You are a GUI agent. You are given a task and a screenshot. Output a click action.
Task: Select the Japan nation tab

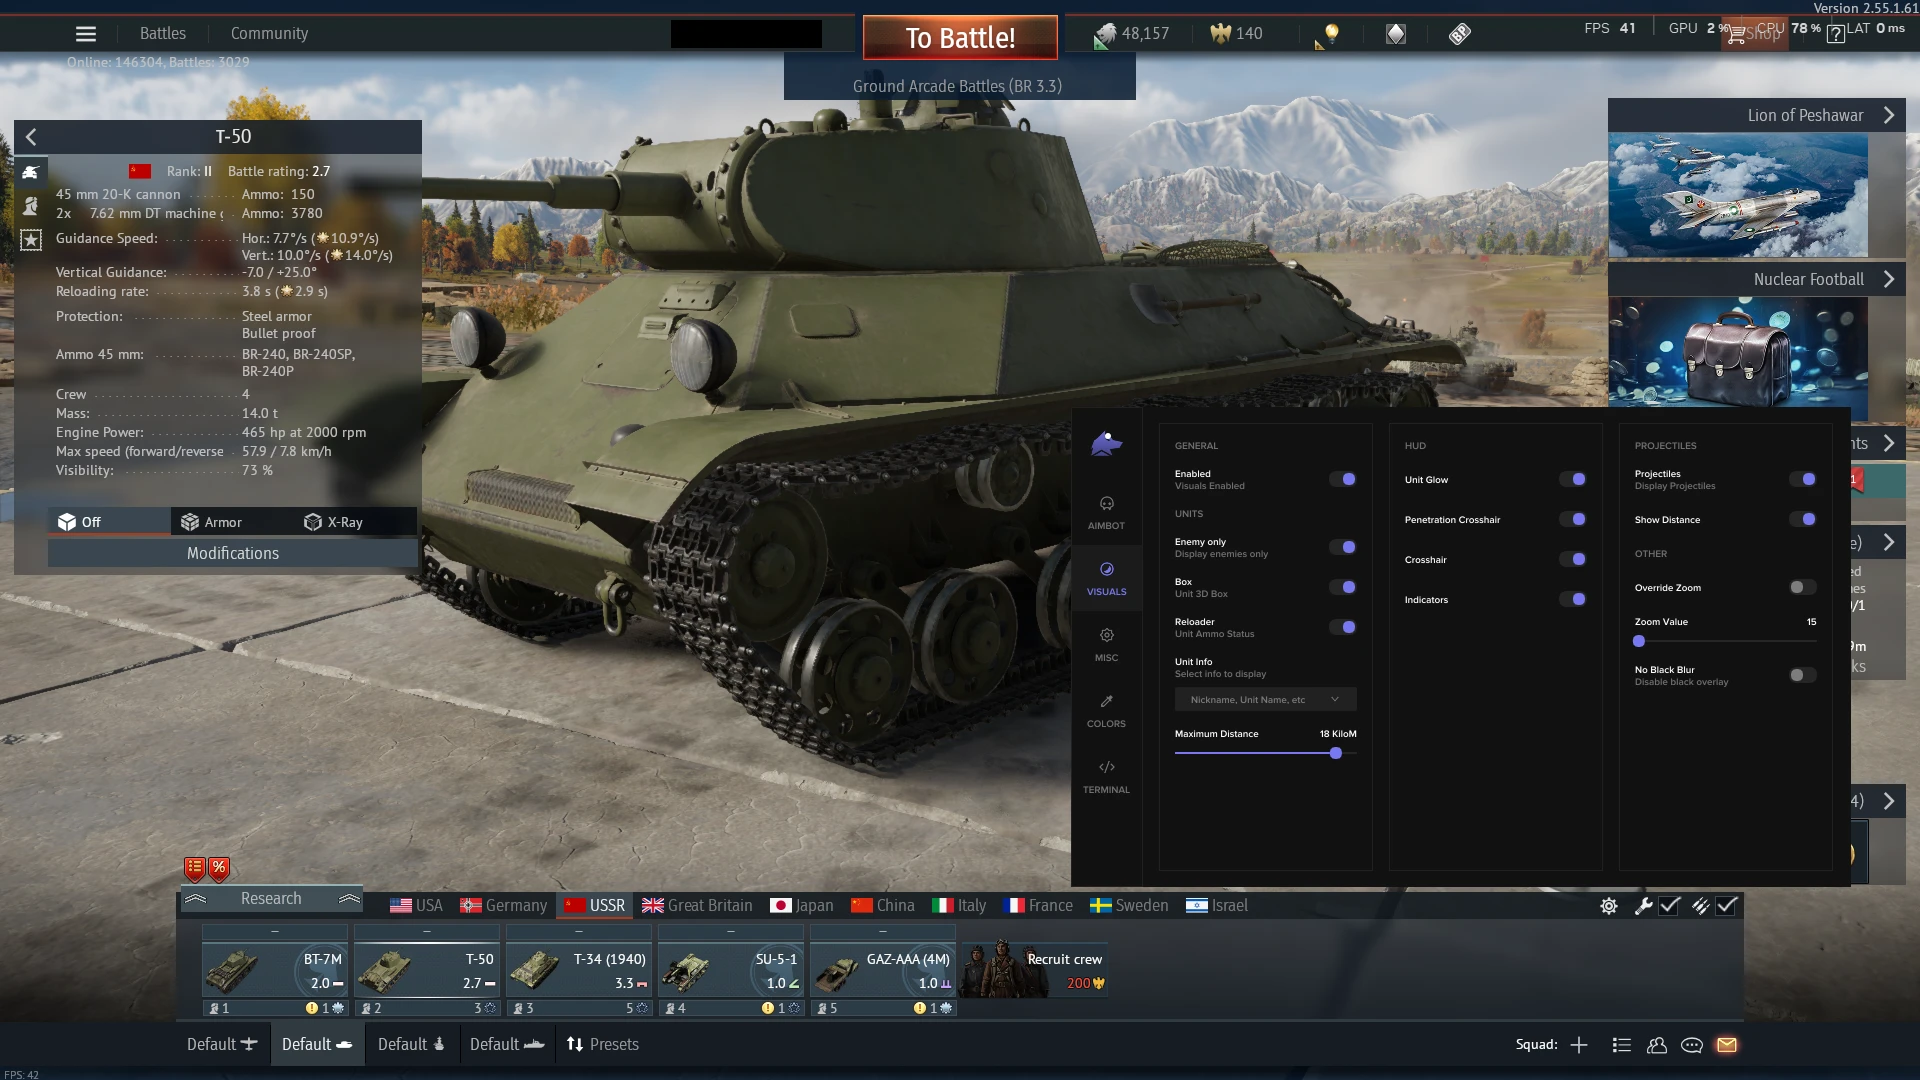pos(802,906)
